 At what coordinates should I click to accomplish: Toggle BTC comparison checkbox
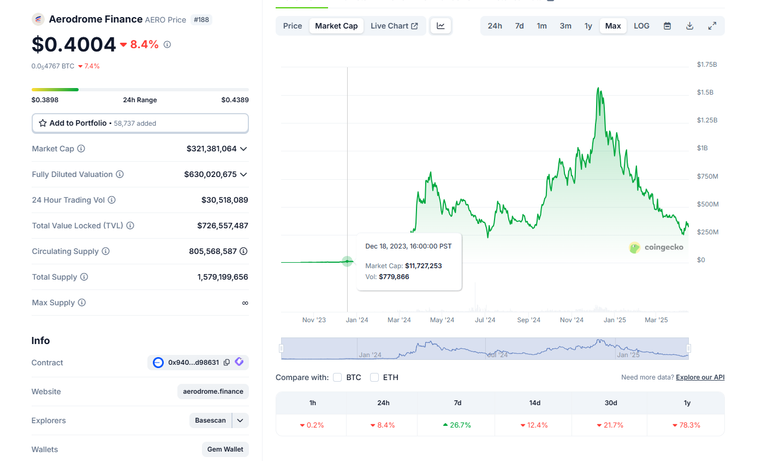(x=337, y=377)
